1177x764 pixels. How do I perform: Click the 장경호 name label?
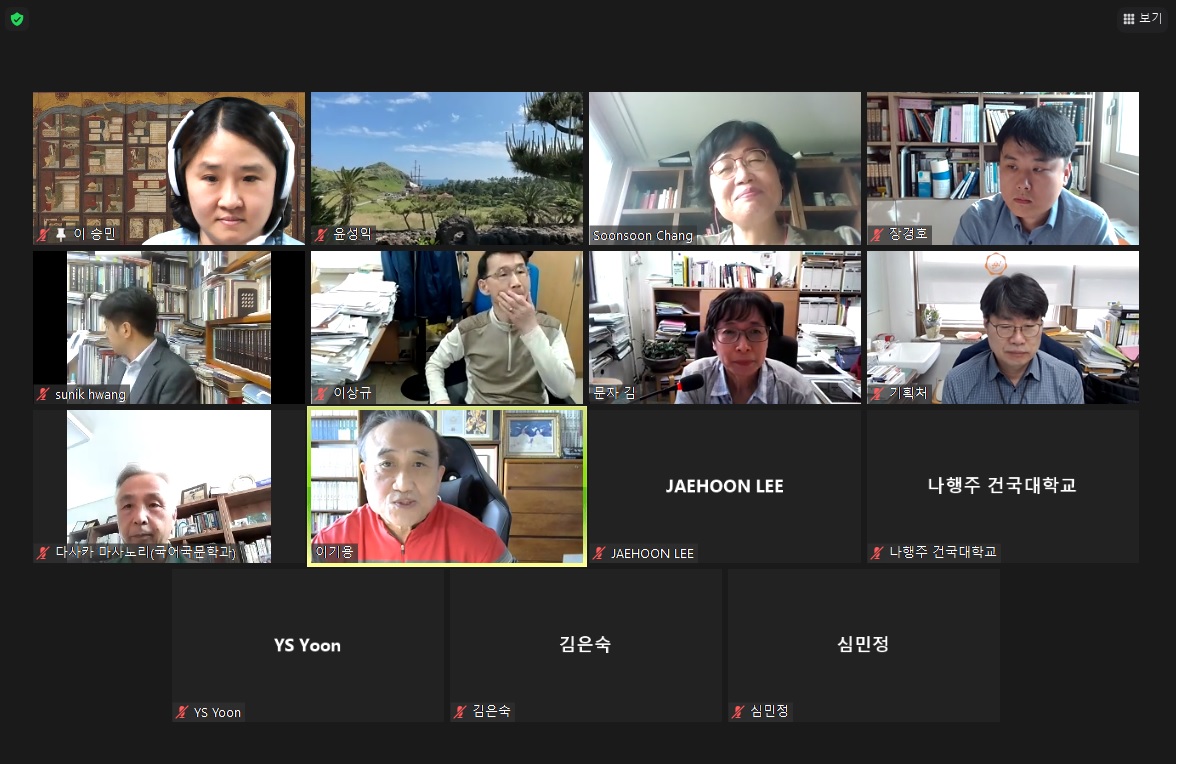pos(908,234)
